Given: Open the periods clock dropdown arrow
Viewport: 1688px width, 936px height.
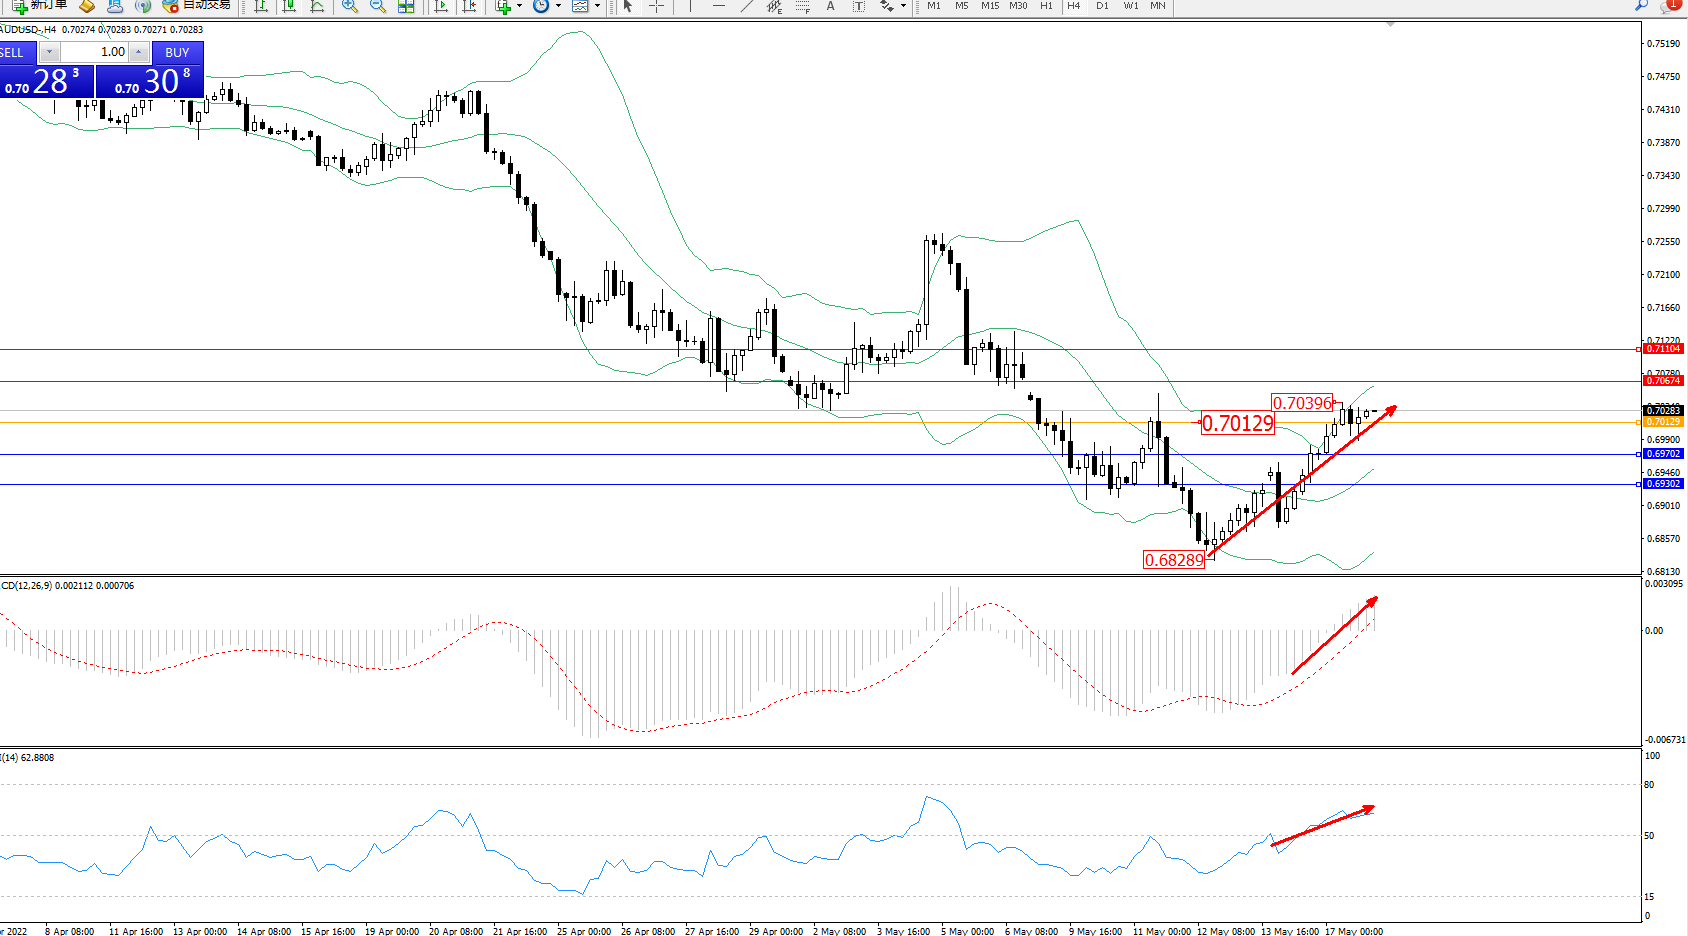Looking at the screenshot, I should (558, 6).
